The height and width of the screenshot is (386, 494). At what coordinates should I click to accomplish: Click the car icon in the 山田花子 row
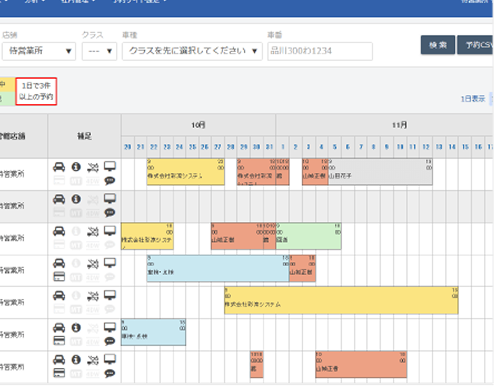[59, 167]
